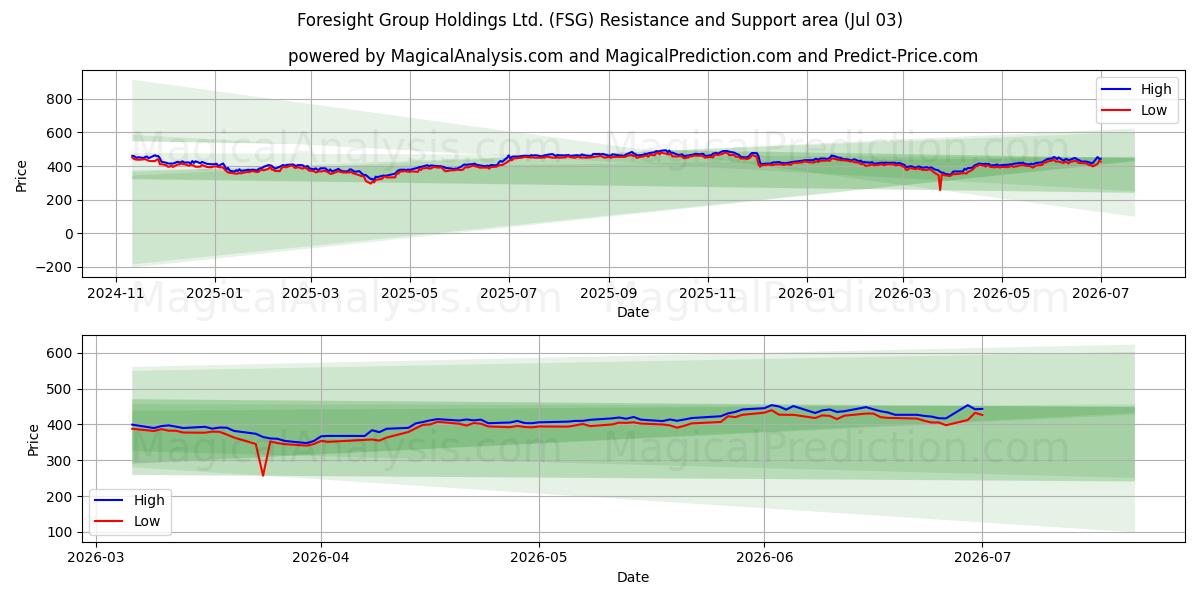1200x600 pixels.
Task: Click the 'powered by MagicalAnalysis.com' subtitle
Action: pos(633,56)
